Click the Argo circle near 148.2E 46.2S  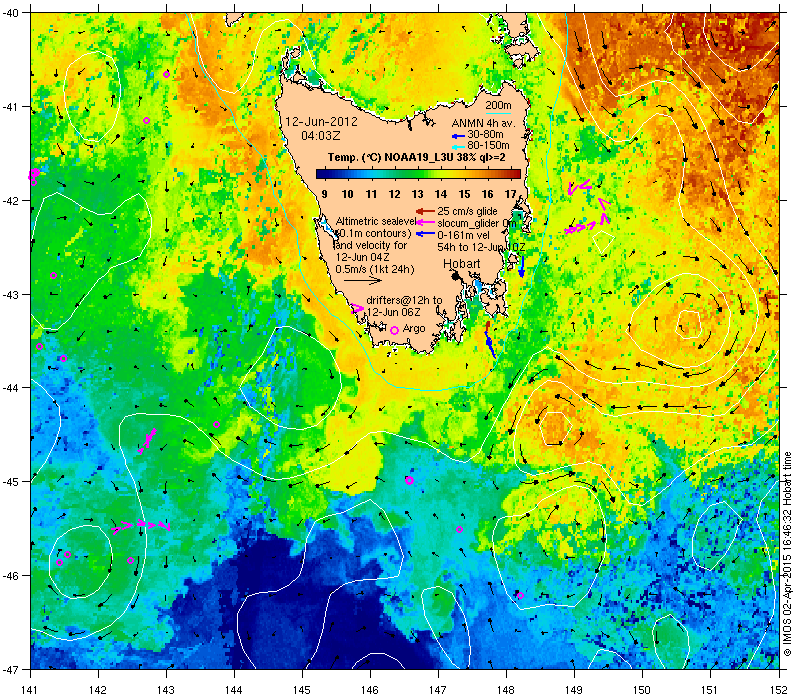[x=520, y=595]
